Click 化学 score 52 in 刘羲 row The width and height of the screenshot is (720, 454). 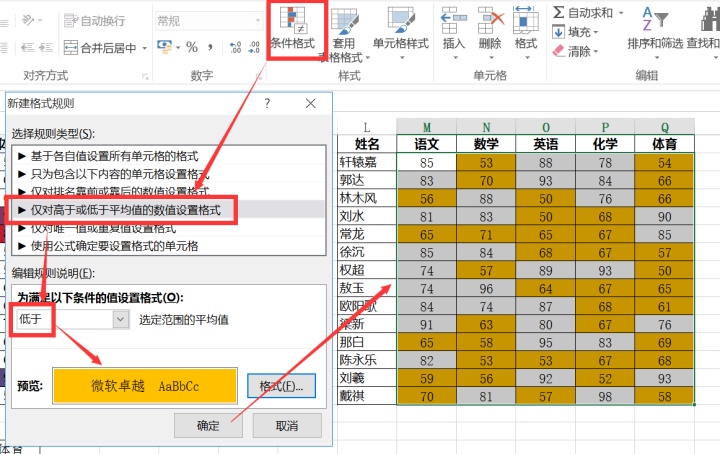click(x=605, y=378)
